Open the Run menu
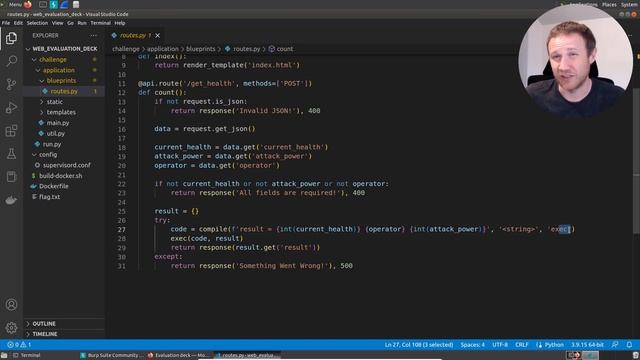Screen dimensions: 640x360 (82, 23)
